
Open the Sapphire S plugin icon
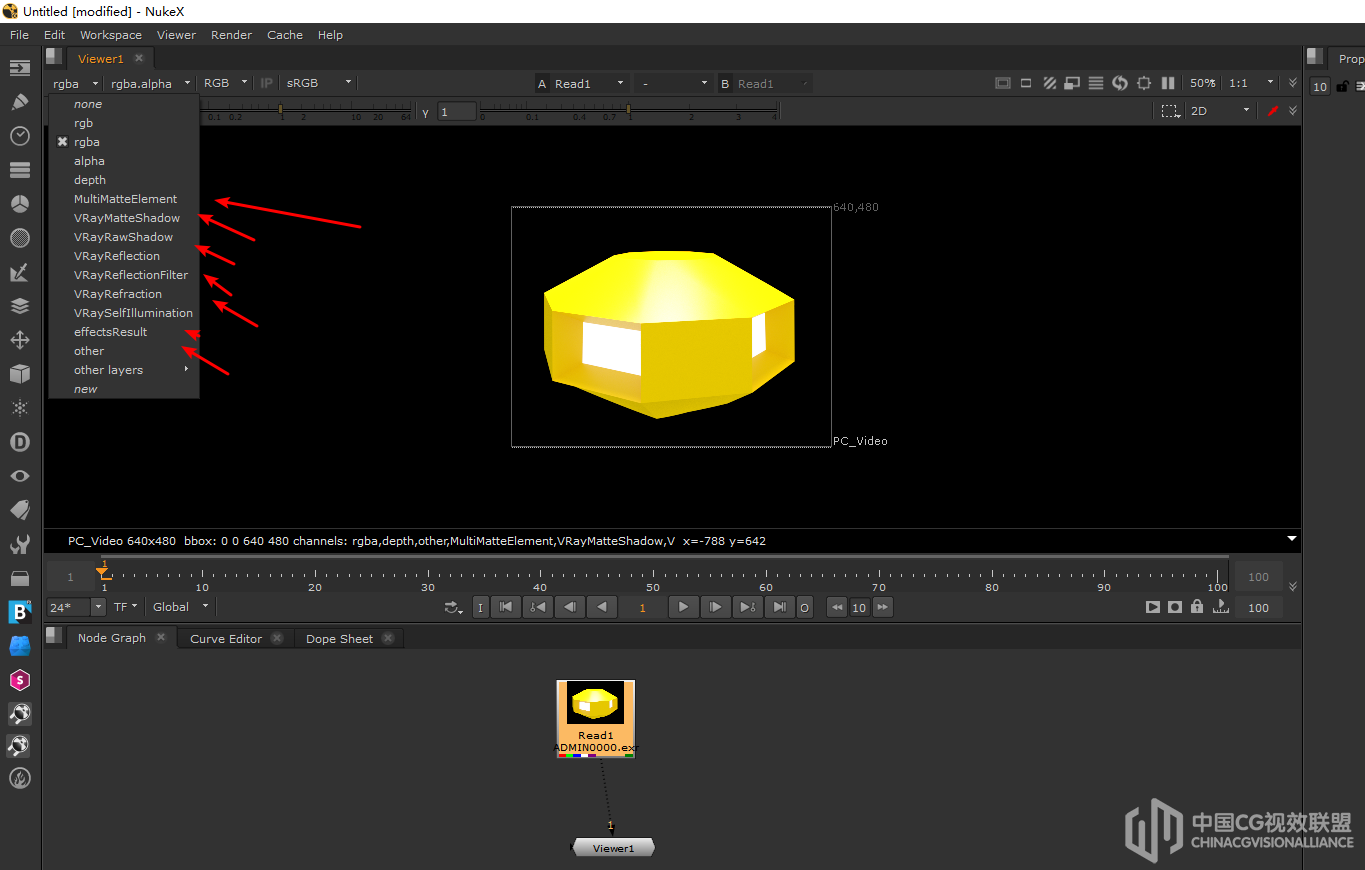coord(20,680)
